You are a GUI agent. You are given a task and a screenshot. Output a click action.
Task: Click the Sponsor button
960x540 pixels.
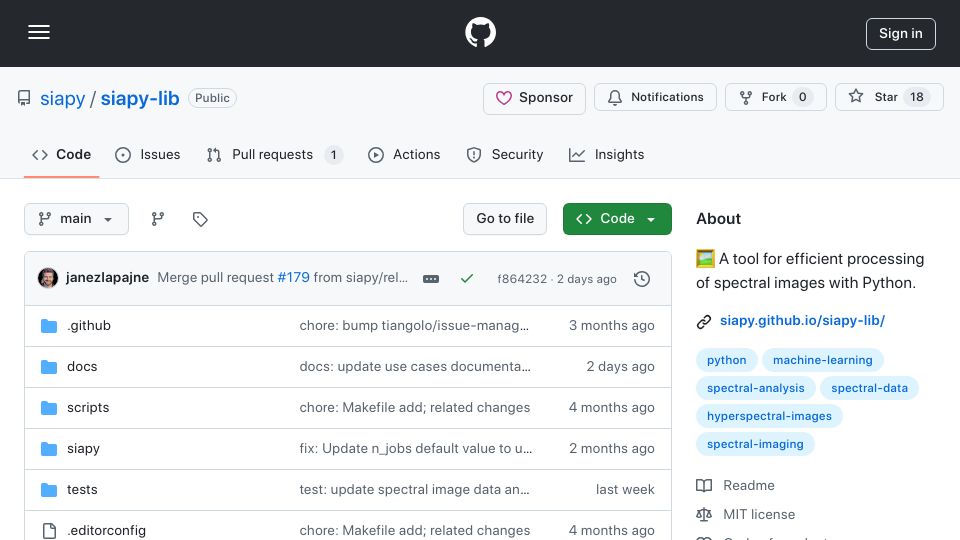click(534, 98)
